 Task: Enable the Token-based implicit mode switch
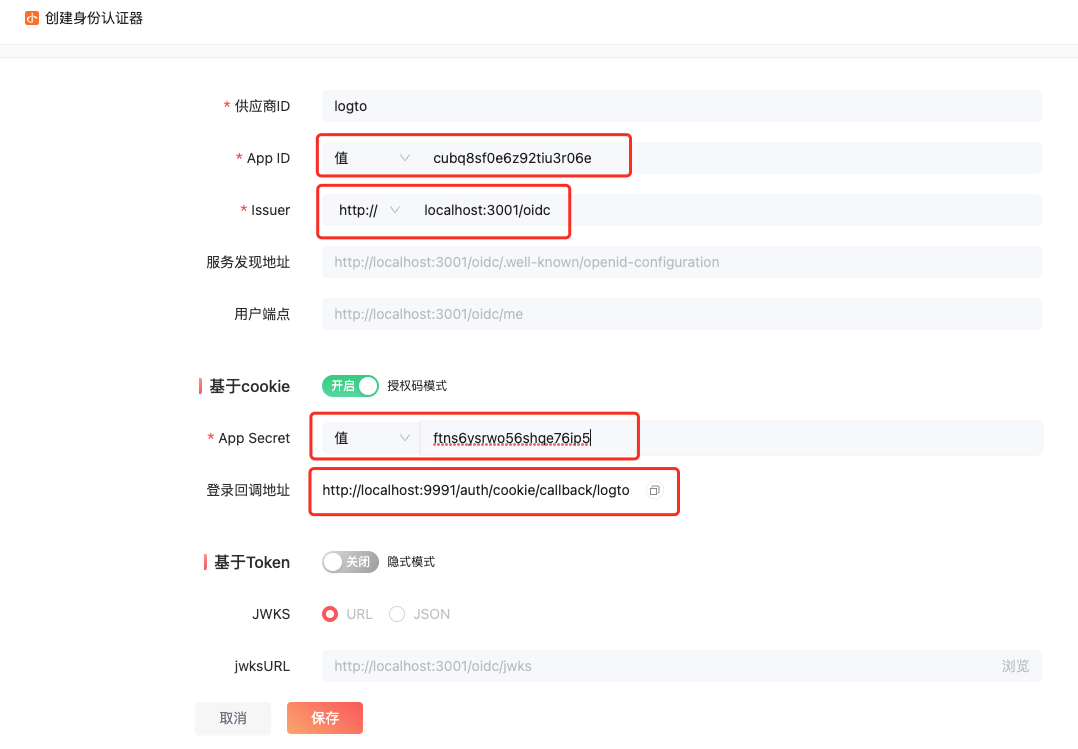[350, 562]
